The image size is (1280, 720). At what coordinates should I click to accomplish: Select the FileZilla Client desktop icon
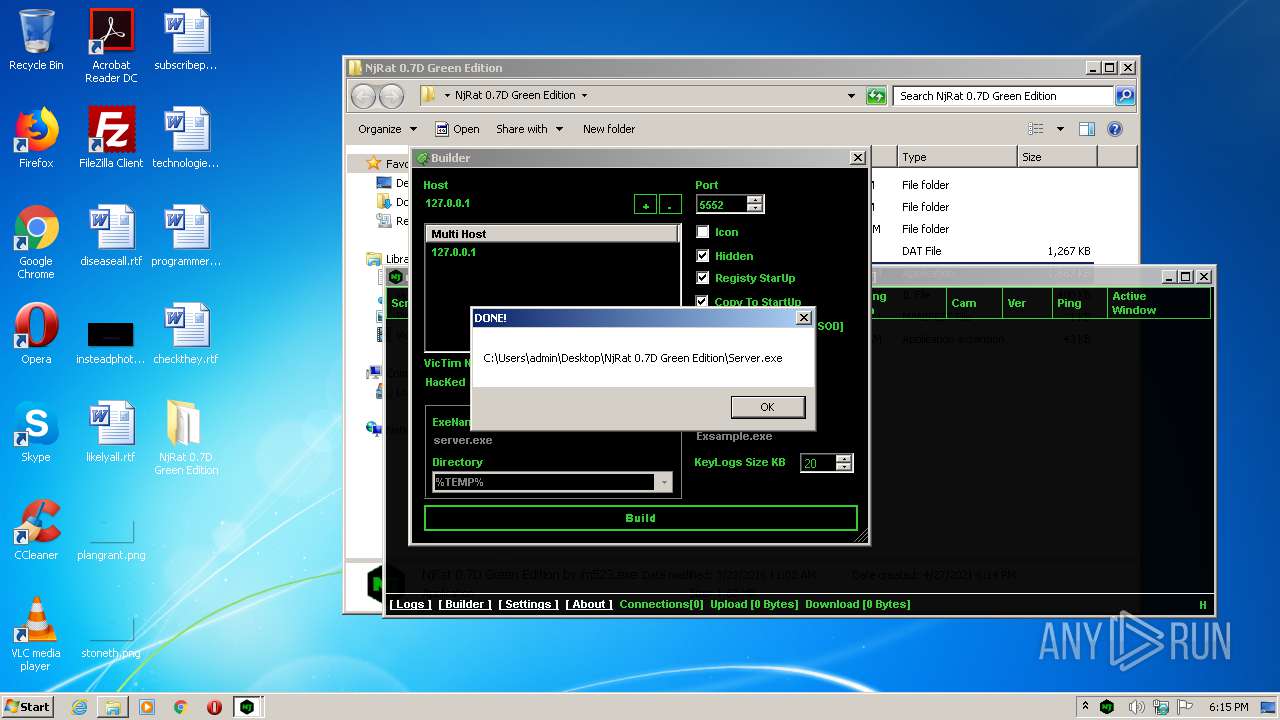tap(111, 138)
